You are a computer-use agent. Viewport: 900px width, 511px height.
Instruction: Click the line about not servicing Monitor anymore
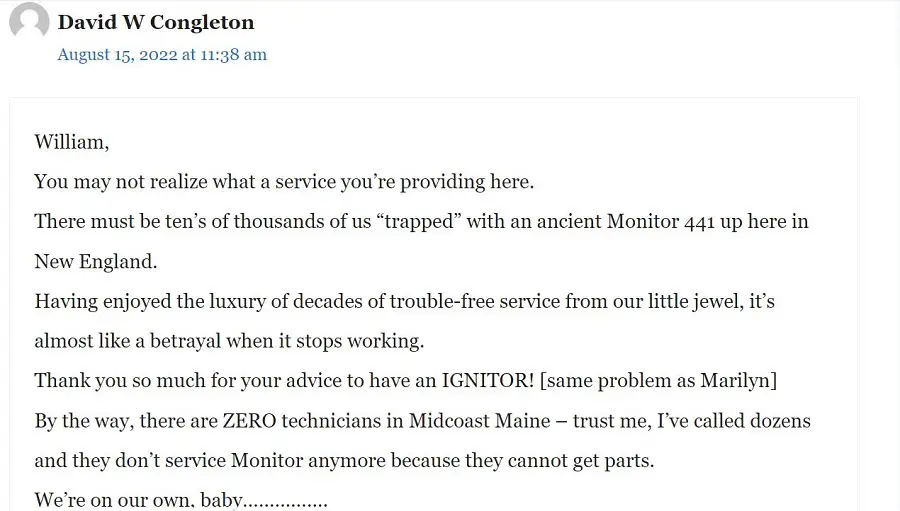point(344,460)
